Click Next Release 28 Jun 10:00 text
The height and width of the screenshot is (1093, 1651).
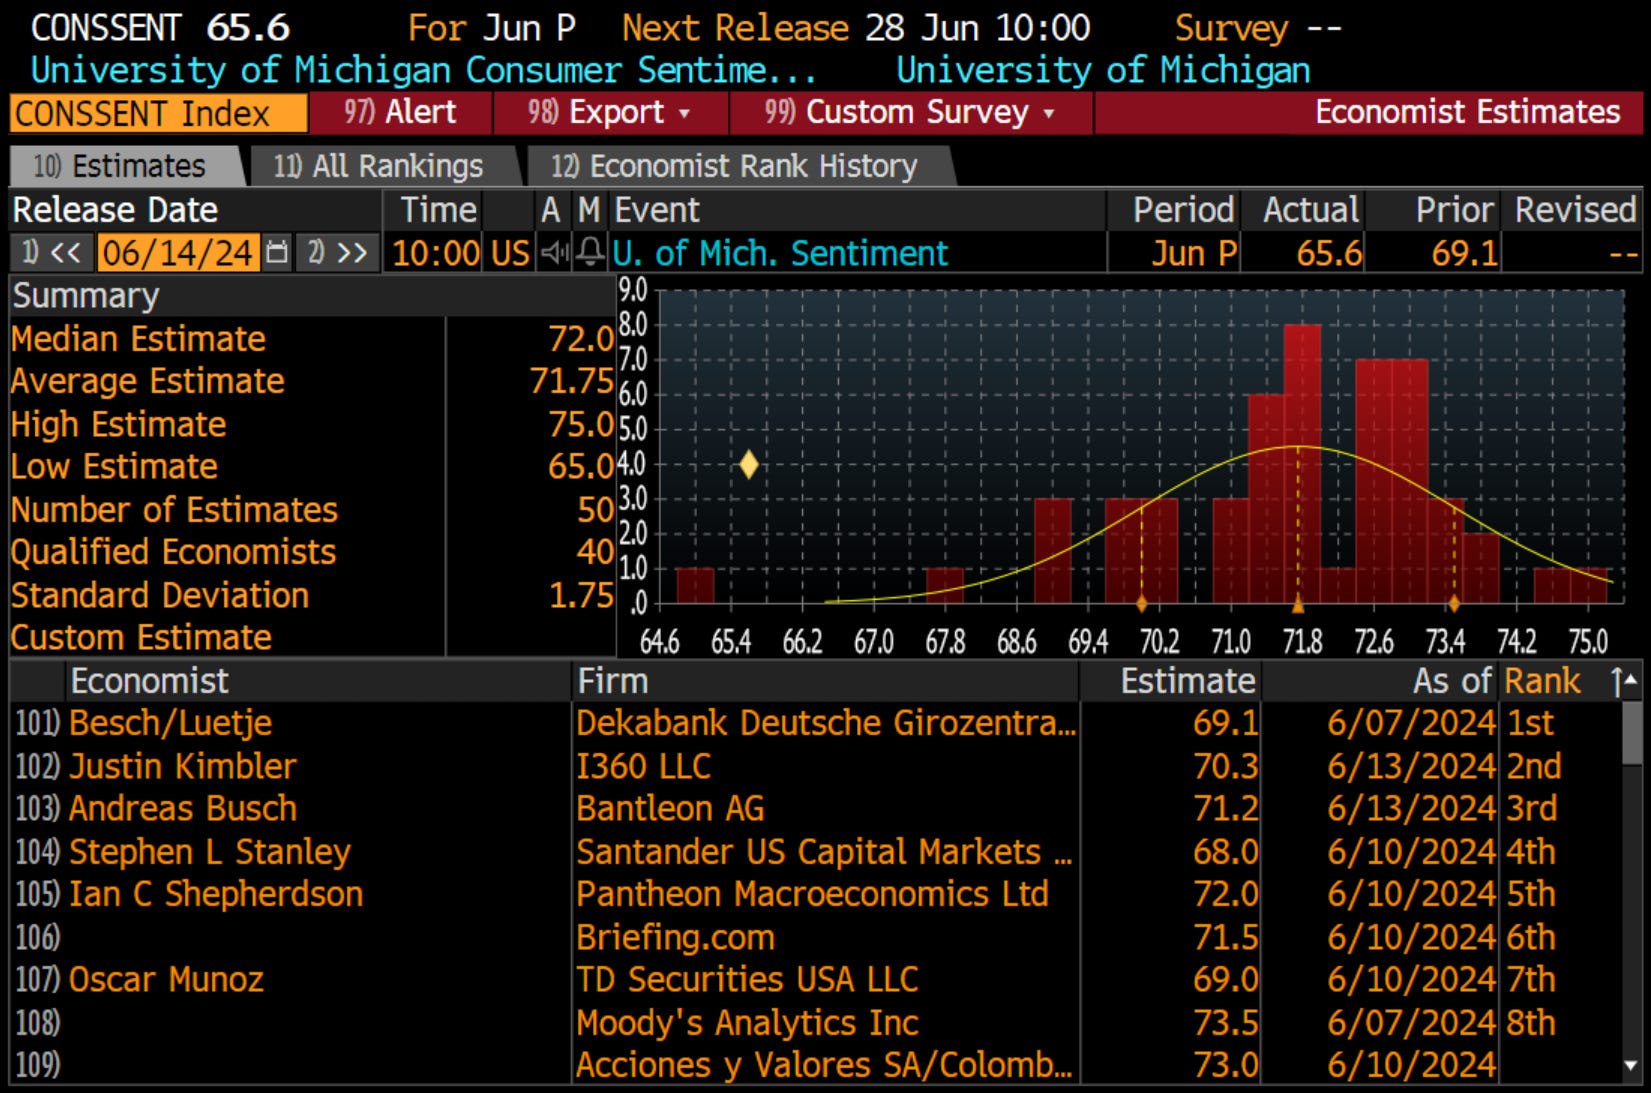tap(856, 28)
